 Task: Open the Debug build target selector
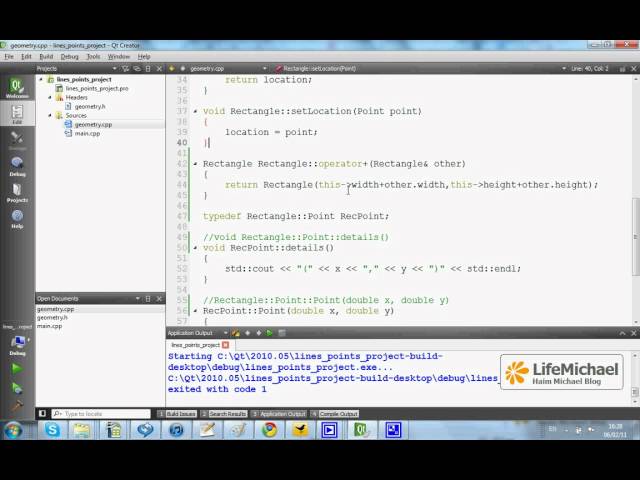18,344
